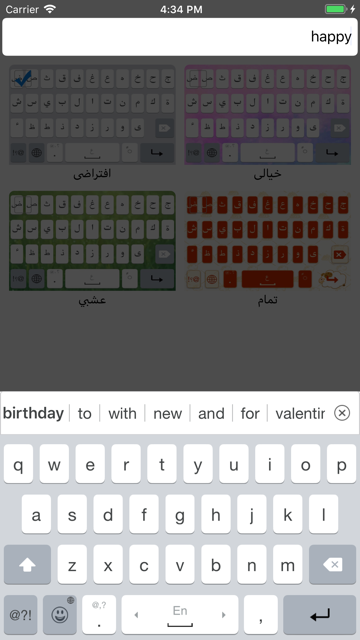Toggle the shift arrow key
360x640 pixels.
[27, 564]
